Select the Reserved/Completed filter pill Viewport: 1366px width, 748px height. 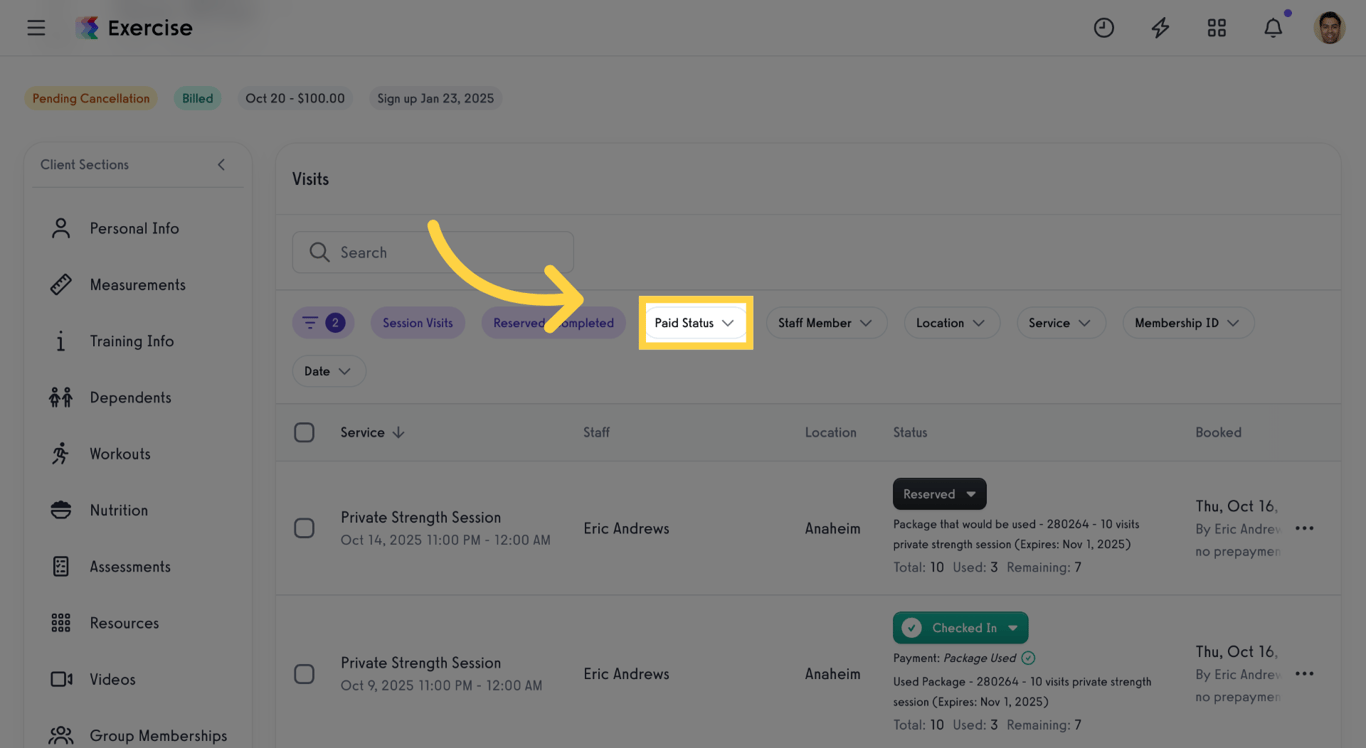[553, 322]
